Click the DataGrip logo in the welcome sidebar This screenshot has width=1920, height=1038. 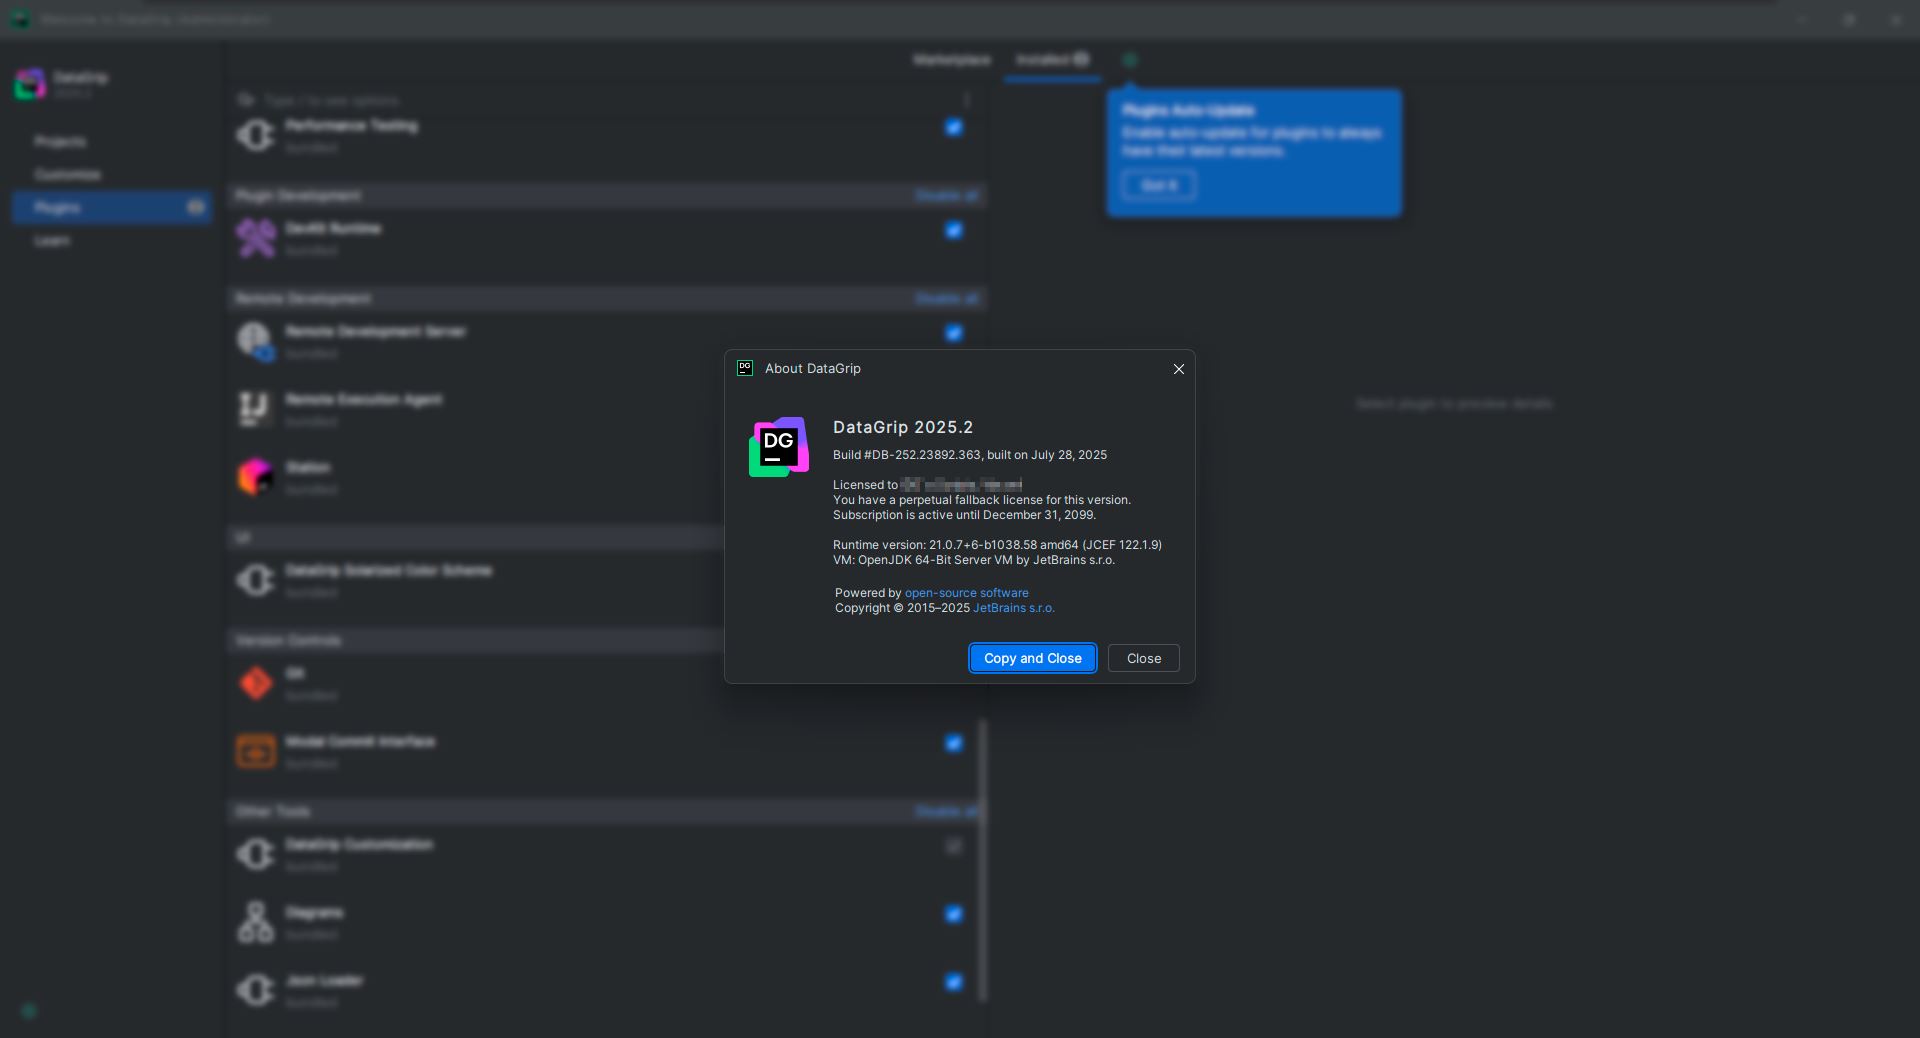(30, 84)
